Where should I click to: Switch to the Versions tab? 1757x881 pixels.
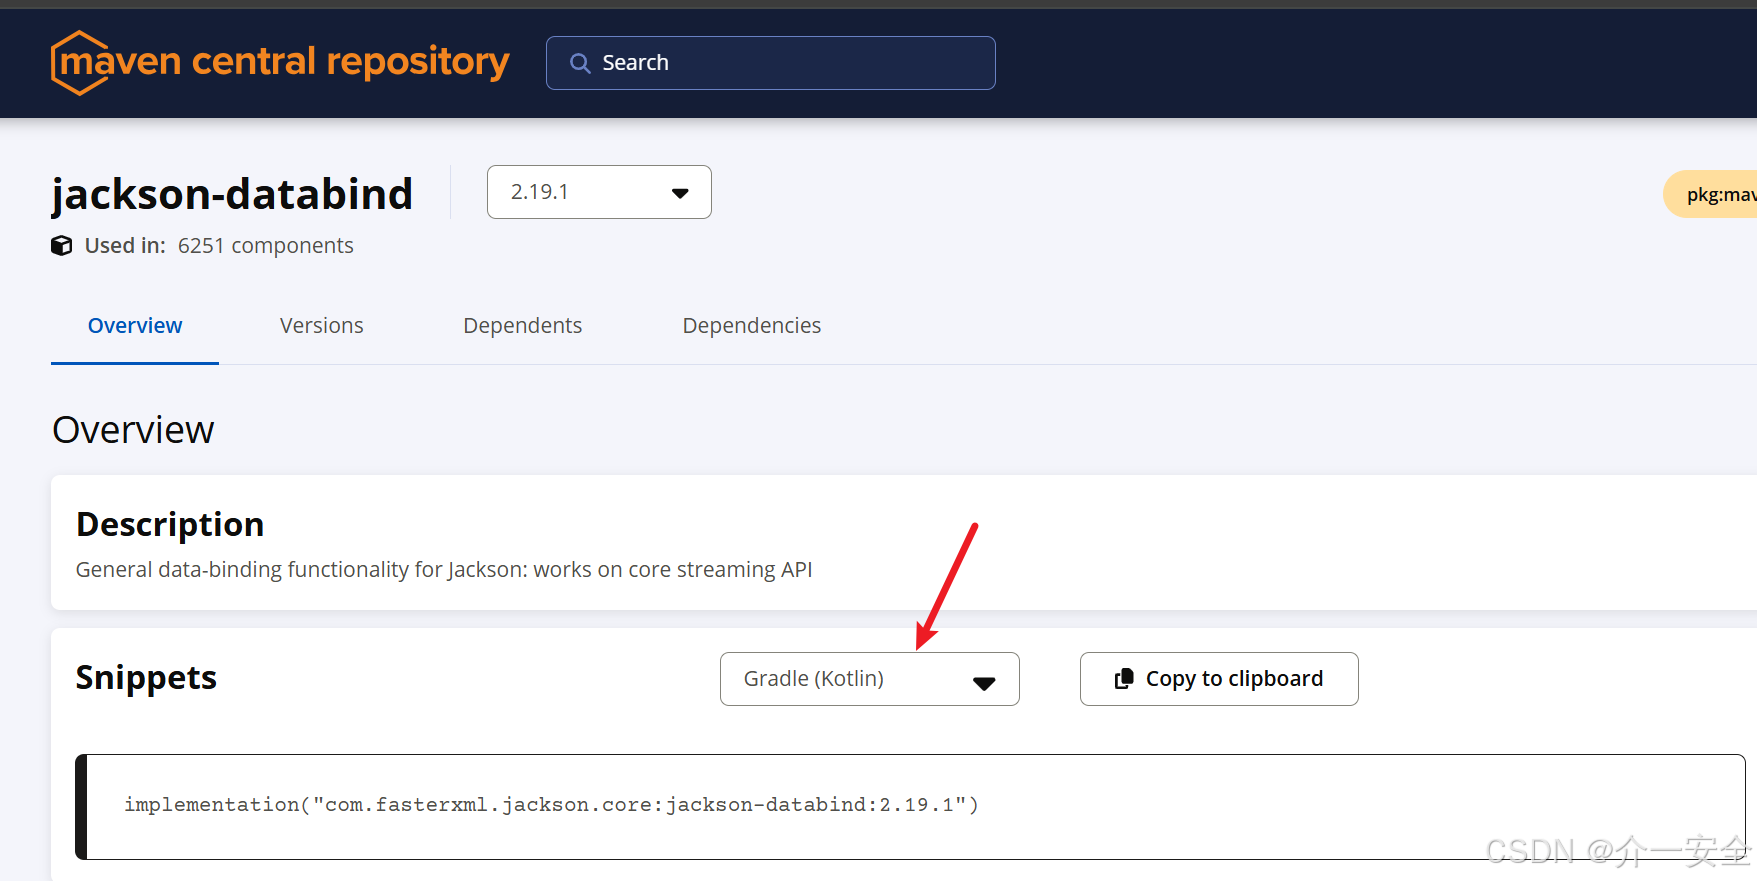click(321, 326)
